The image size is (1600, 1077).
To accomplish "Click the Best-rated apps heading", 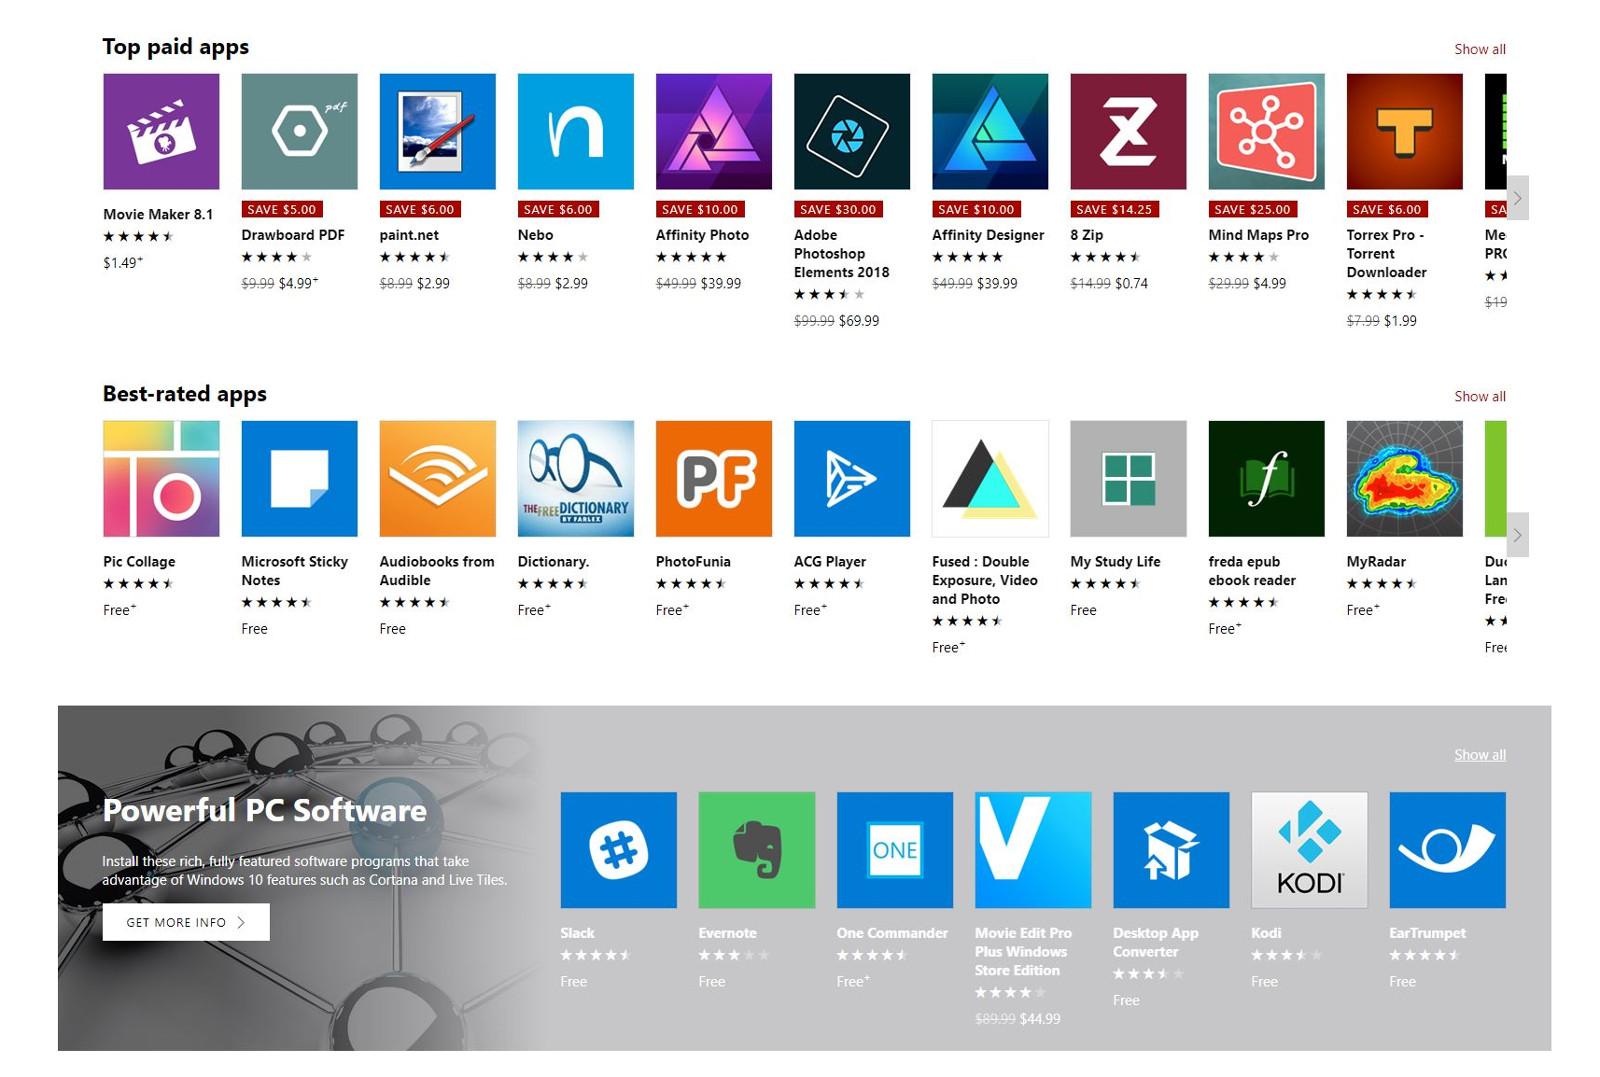I will [x=185, y=394].
